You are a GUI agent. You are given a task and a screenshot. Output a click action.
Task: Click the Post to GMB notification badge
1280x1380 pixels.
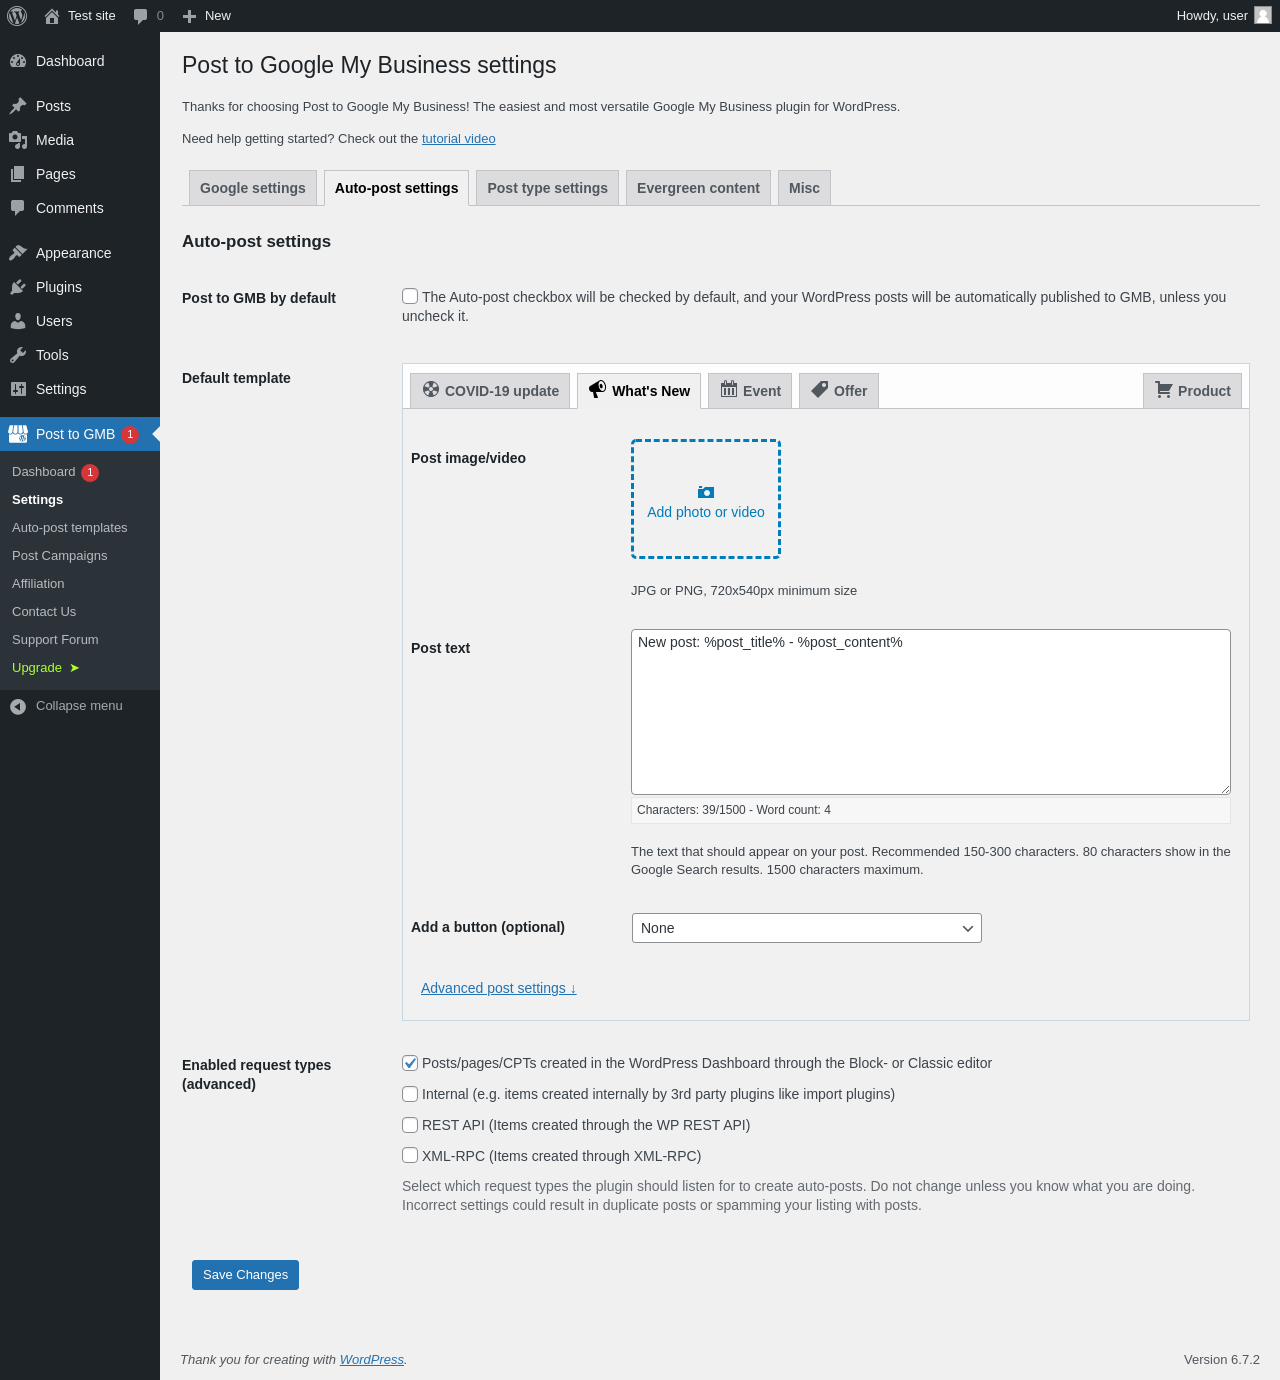(x=130, y=434)
